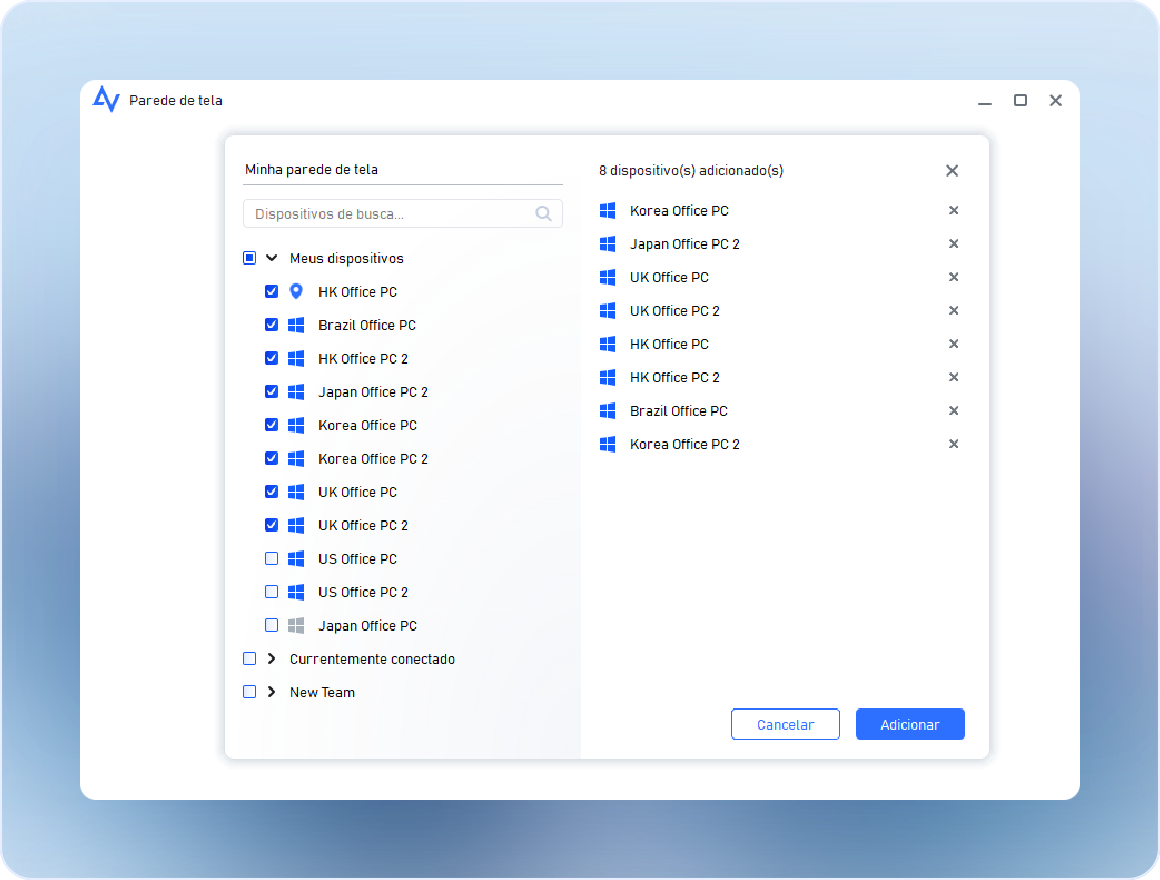This screenshot has width=1160, height=880.
Task: Click the Cancelar button
Action: [785, 725]
